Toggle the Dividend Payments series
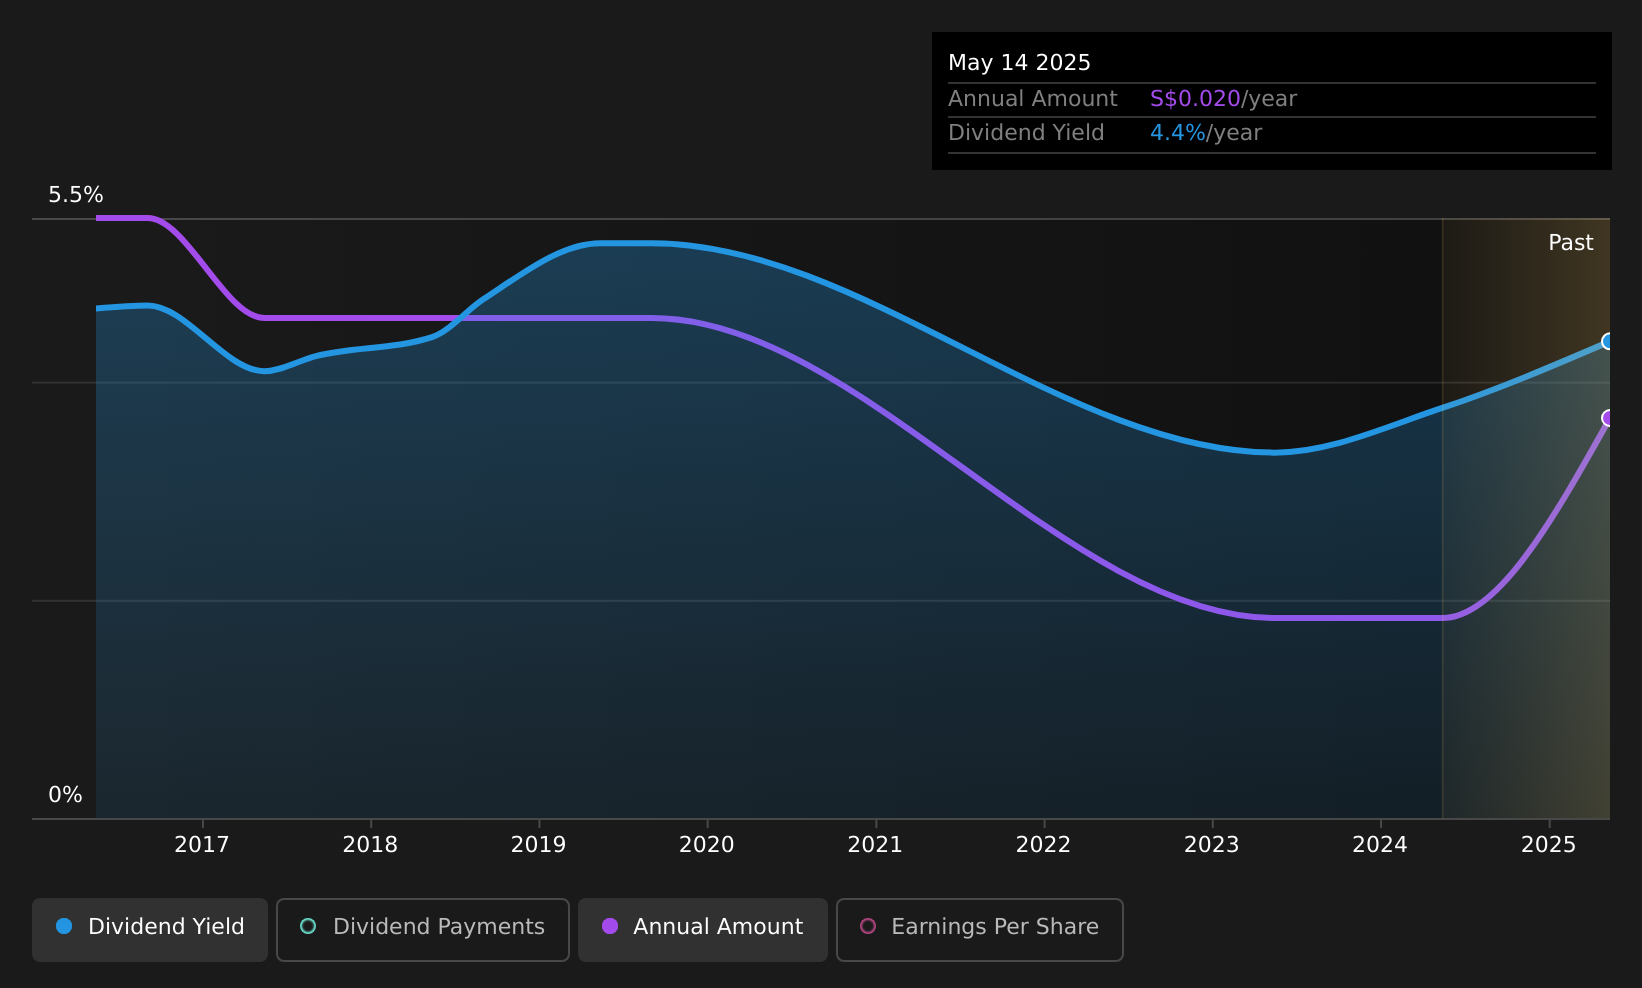1642x988 pixels. tap(423, 929)
